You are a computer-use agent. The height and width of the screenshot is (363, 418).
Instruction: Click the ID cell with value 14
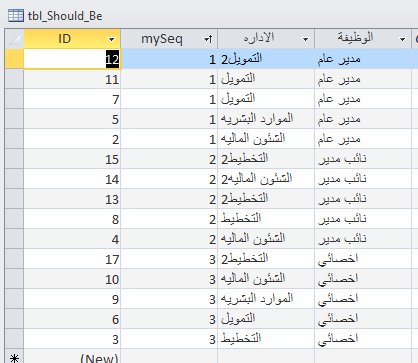tap(72, 179)
